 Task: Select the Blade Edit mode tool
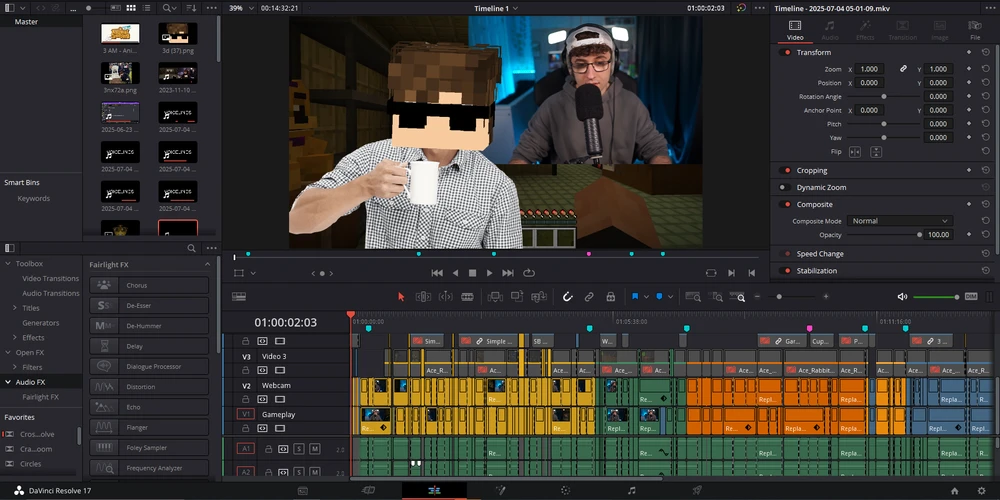[467, 297]
